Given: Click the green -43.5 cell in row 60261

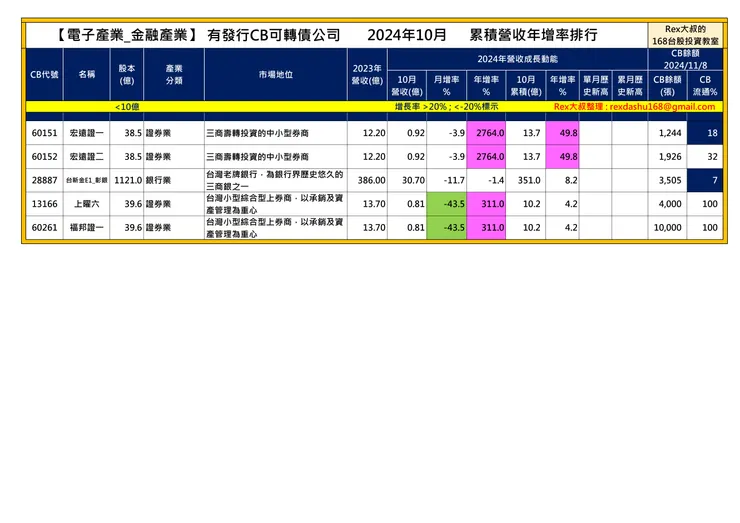Looking at the screenshot, I should [446, 228].
